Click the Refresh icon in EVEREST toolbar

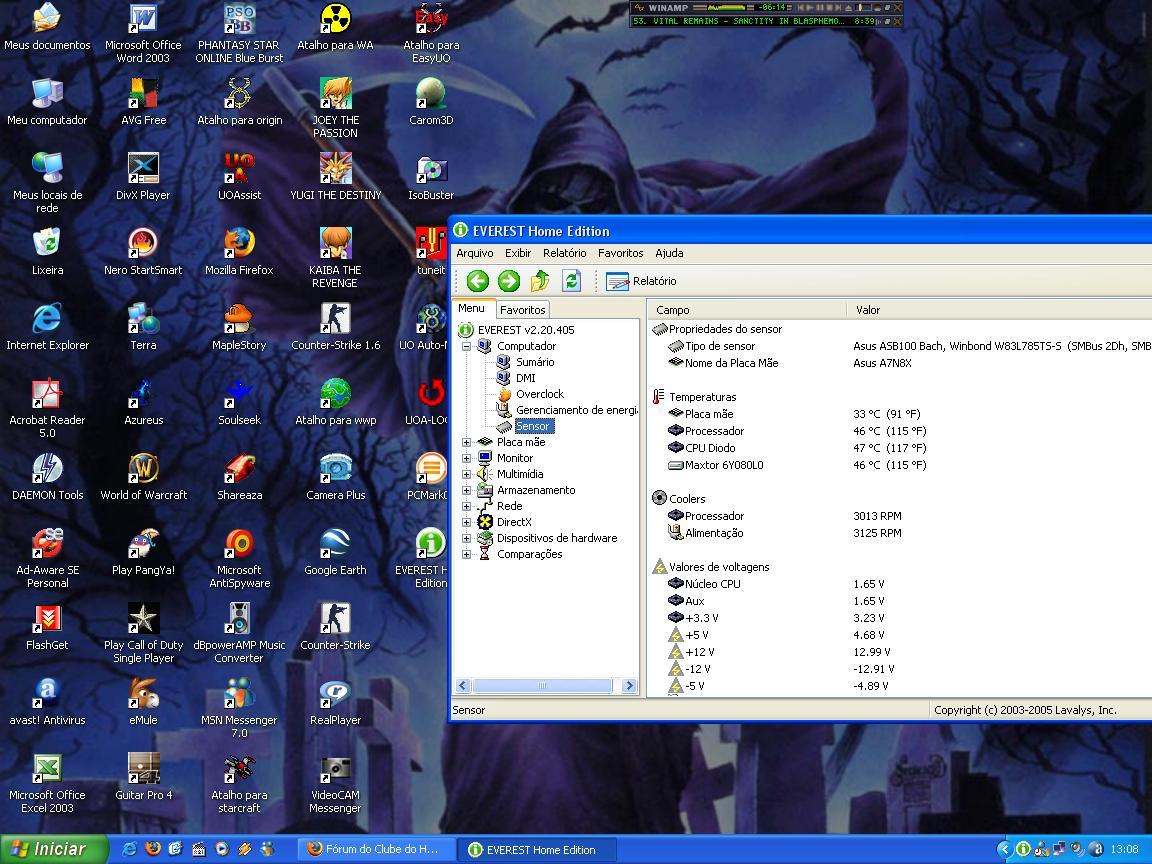[572, 281]
